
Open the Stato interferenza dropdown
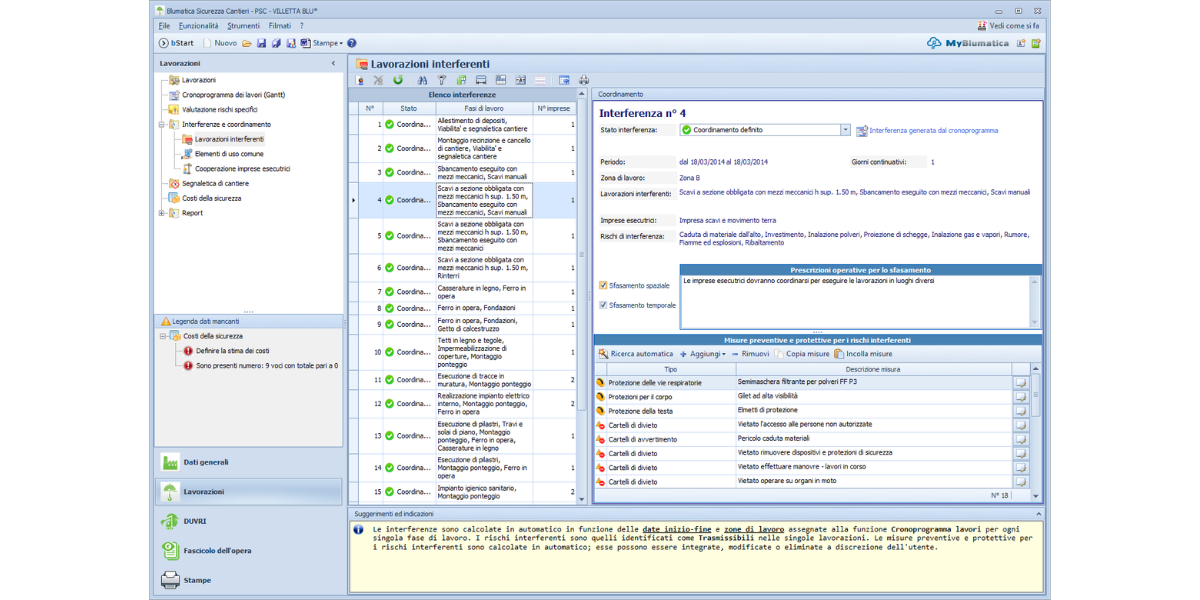click(x=845, y=130)
